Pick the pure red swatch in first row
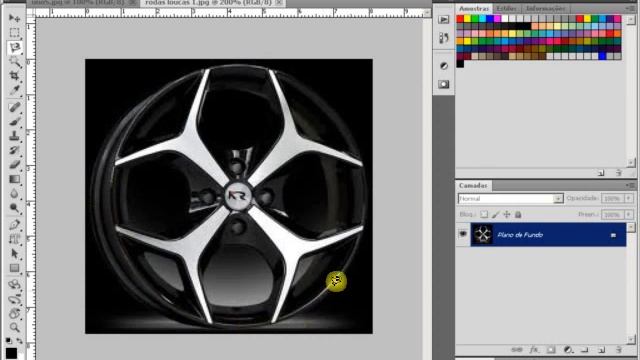640x360 pixels. (460, 19)
